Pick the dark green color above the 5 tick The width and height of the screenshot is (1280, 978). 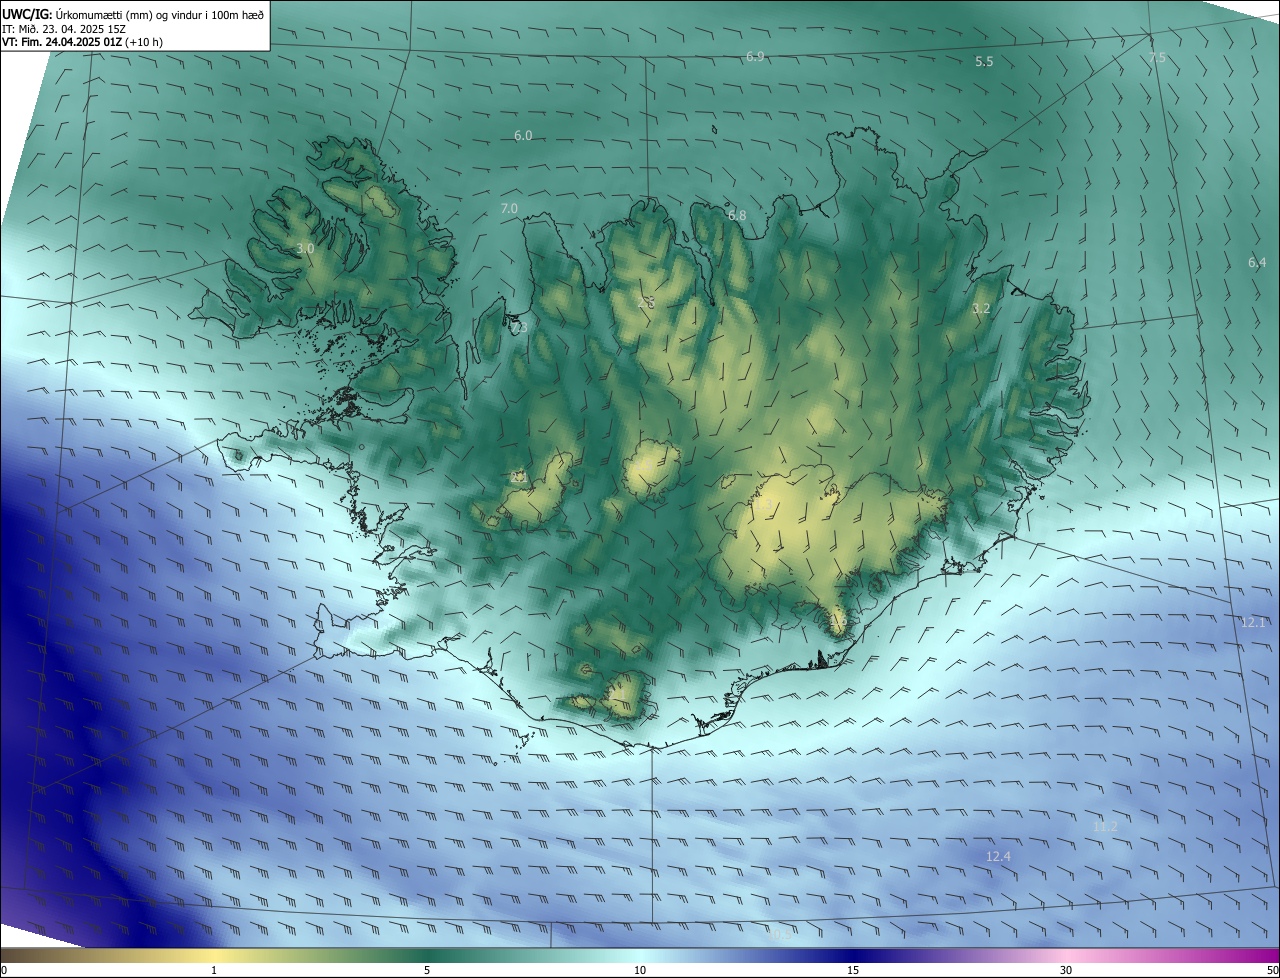pyautogui.click(x=427, y=956)
